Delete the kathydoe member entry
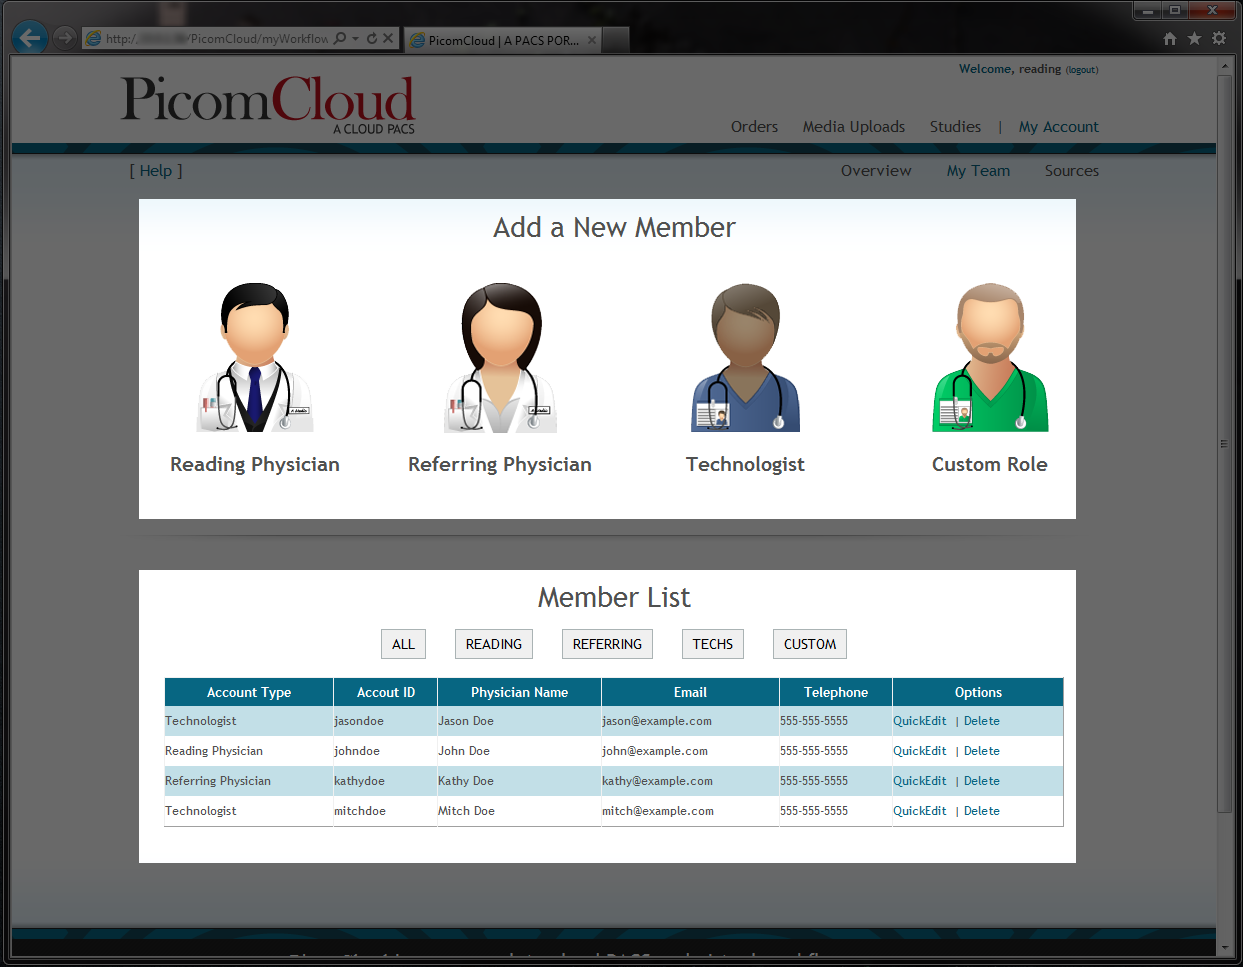This screenshot has width=1243, height=967. pyautogui.click(x=982, y=781)
